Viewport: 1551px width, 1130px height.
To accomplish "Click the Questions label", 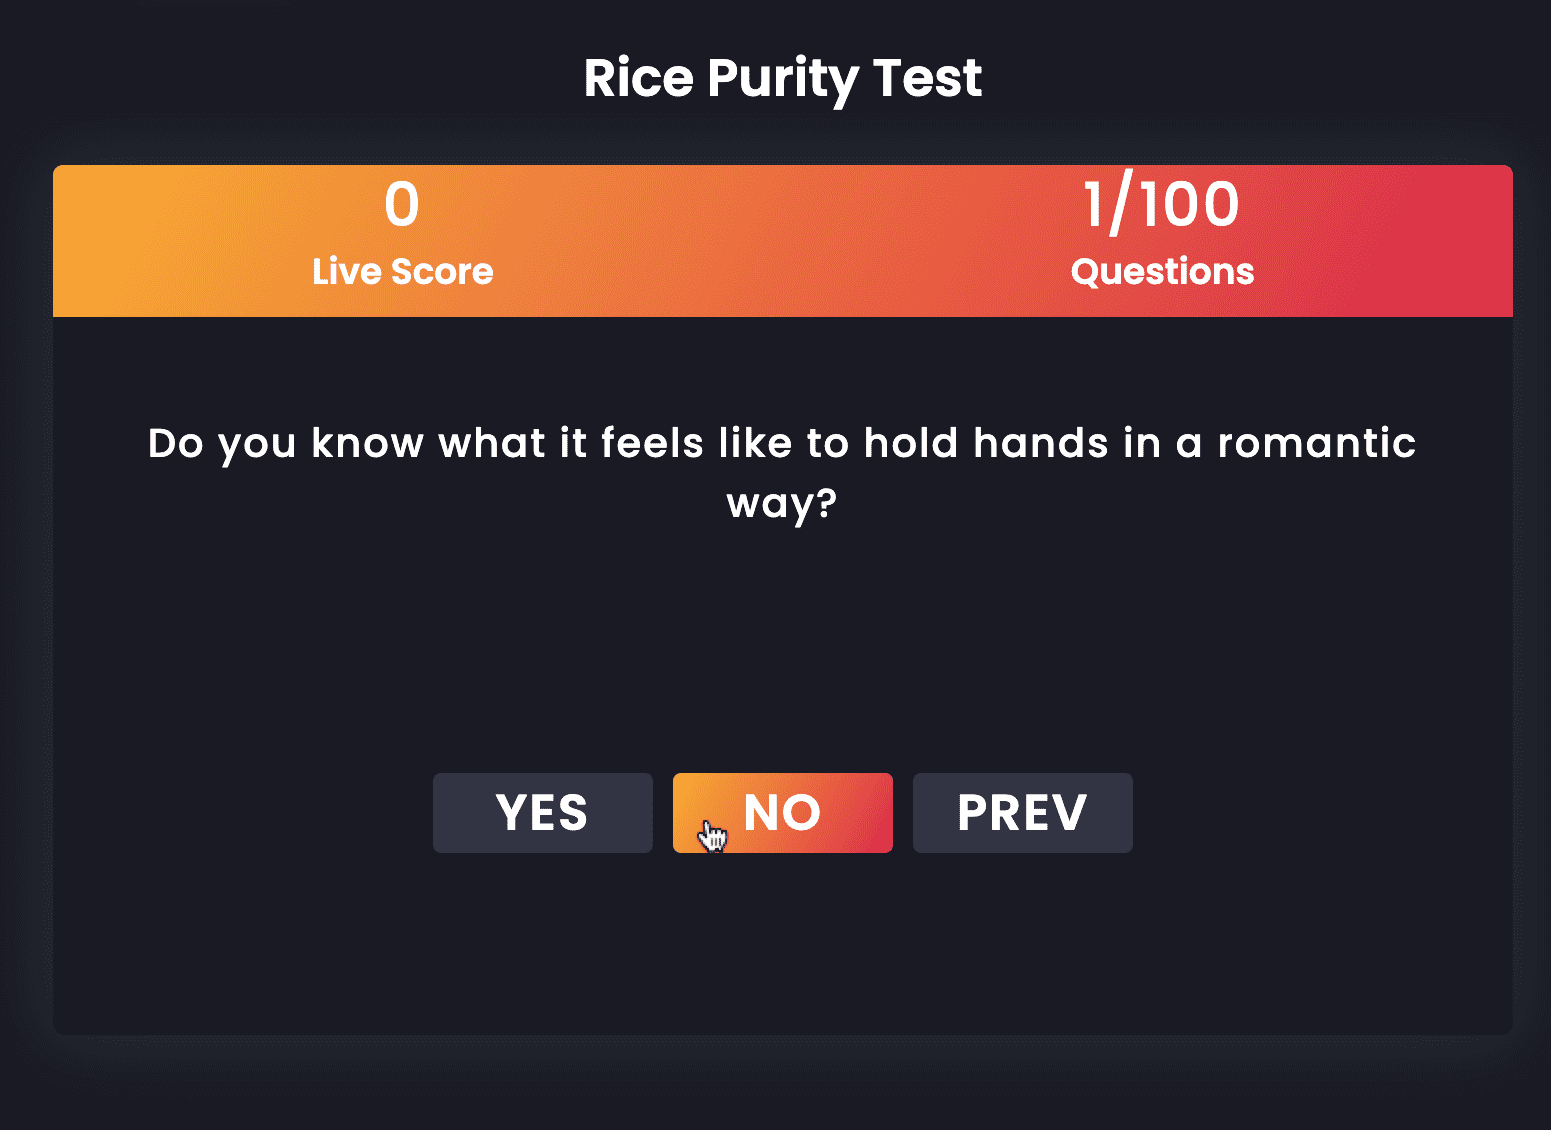I will 1162,270.
